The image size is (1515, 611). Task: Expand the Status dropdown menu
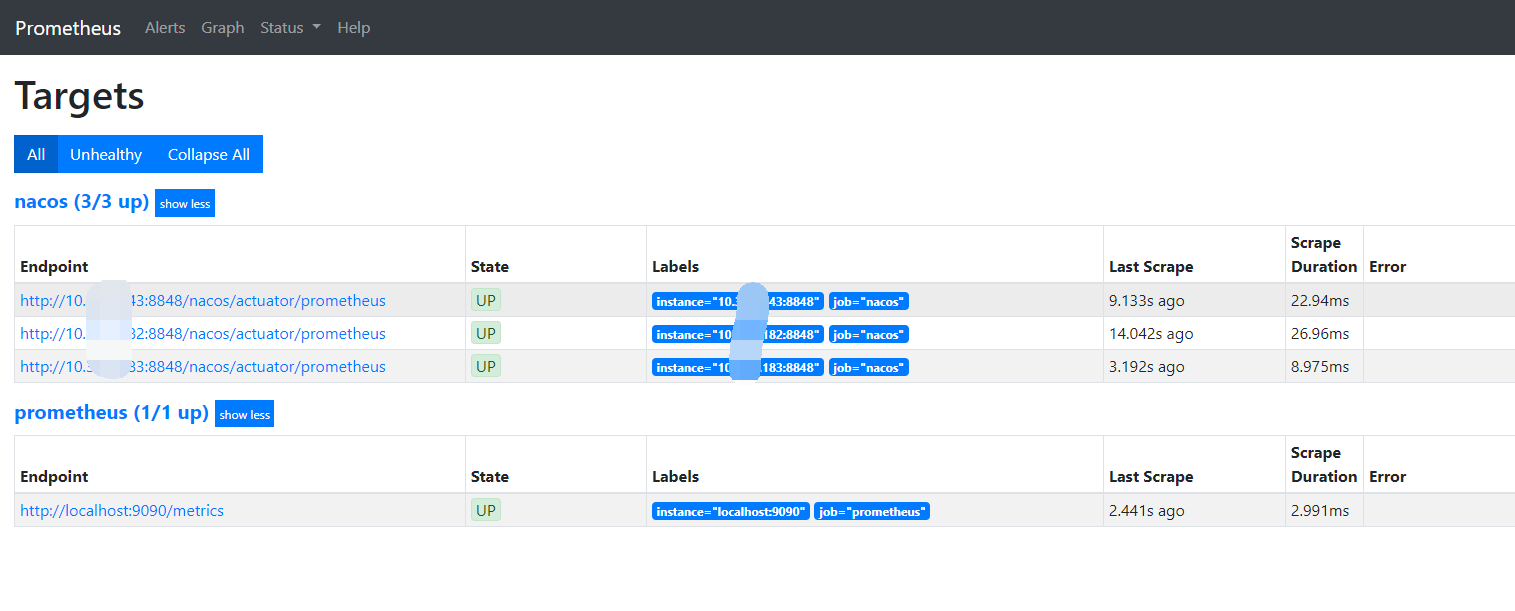[290, 28]
